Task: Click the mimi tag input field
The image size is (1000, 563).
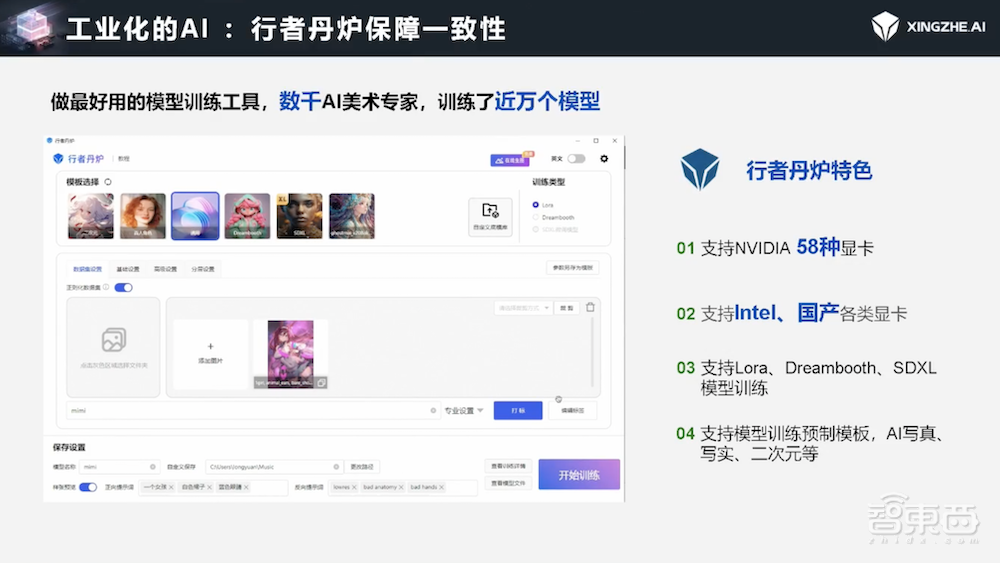Action: pyautogui.click(x=253, y=411)
